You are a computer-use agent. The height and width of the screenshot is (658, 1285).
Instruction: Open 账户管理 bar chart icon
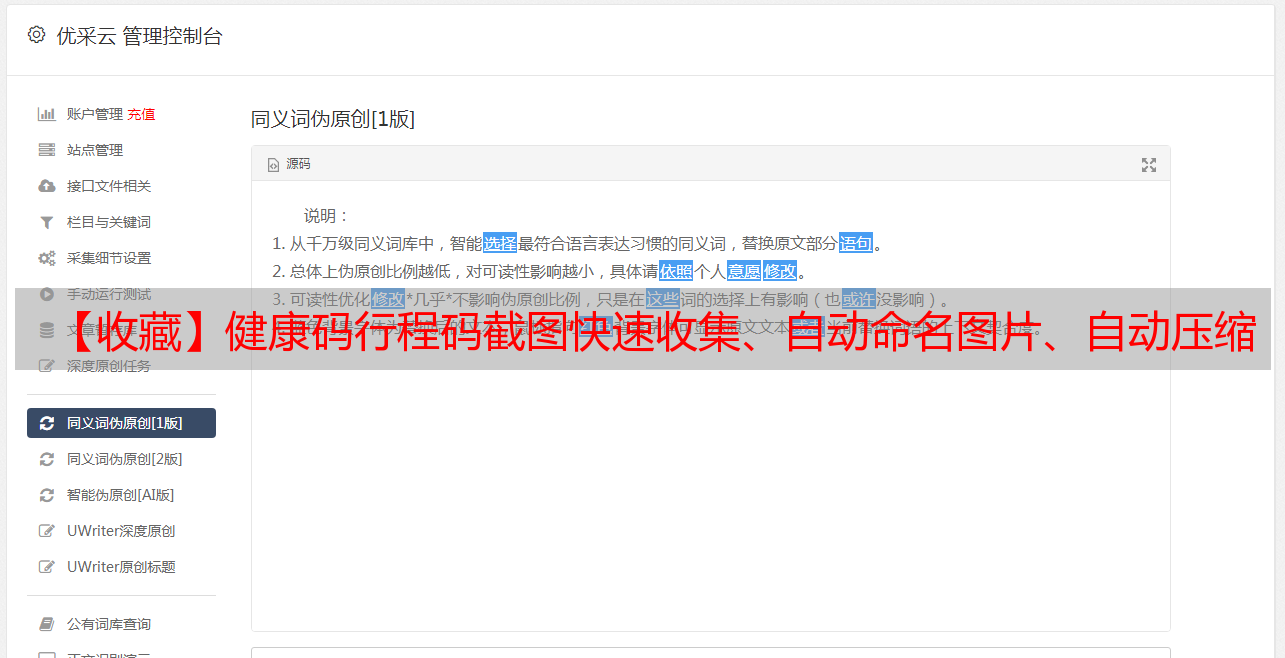click(46, 114)
